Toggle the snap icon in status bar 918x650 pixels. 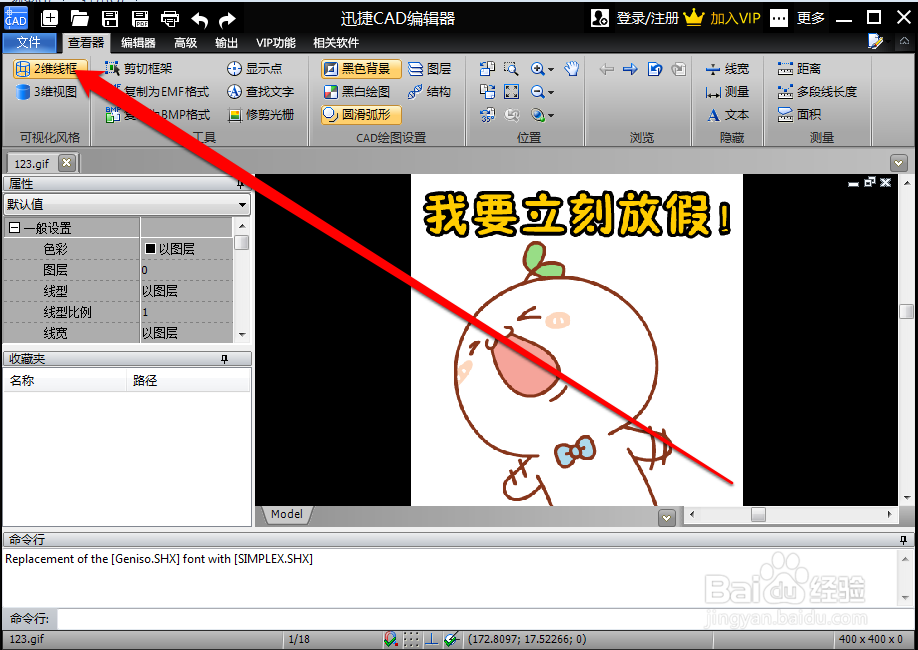pos(391,639)
